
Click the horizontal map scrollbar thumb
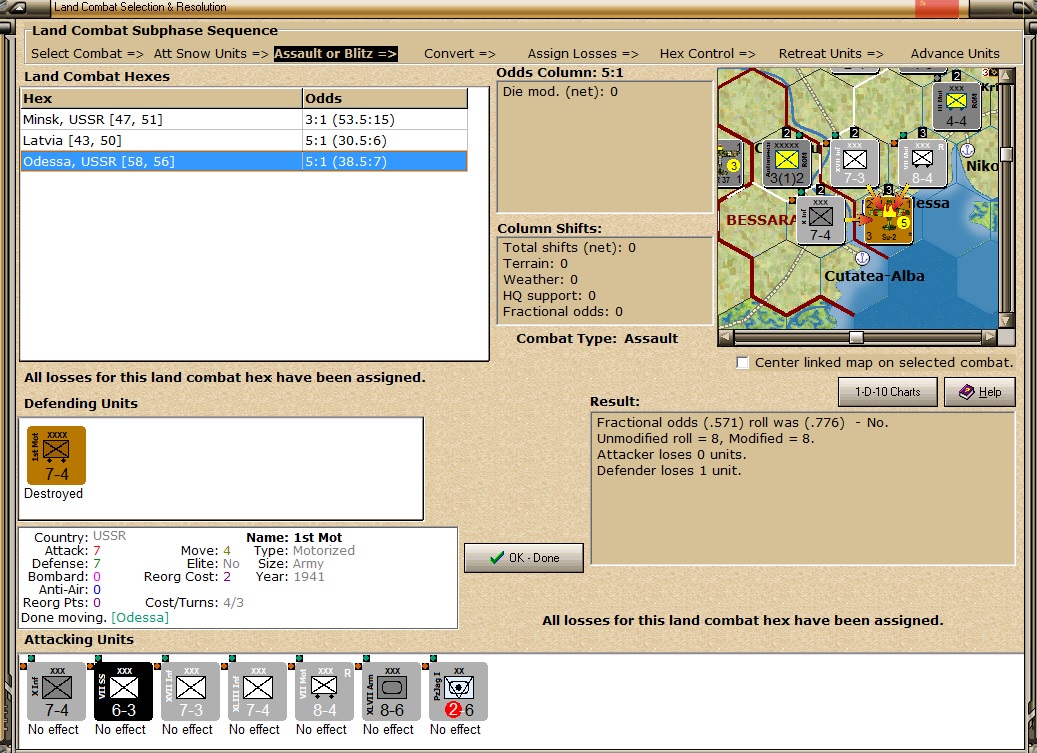(x=856, y=337)
